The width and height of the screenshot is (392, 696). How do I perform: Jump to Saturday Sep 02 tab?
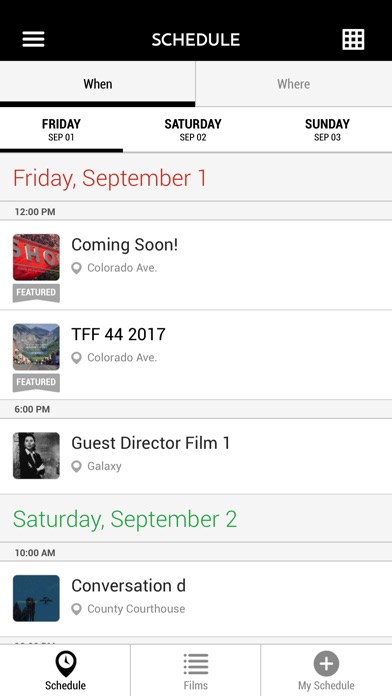(x=193, y=130)
